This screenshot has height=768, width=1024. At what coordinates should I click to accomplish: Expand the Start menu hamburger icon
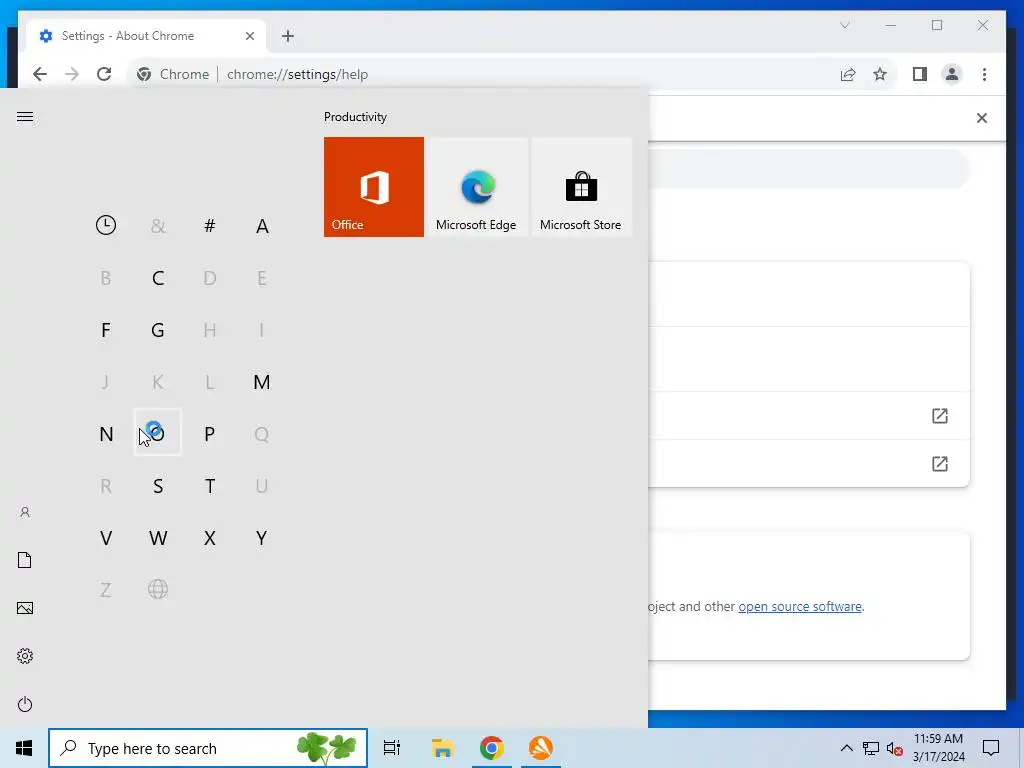(25, 117)
